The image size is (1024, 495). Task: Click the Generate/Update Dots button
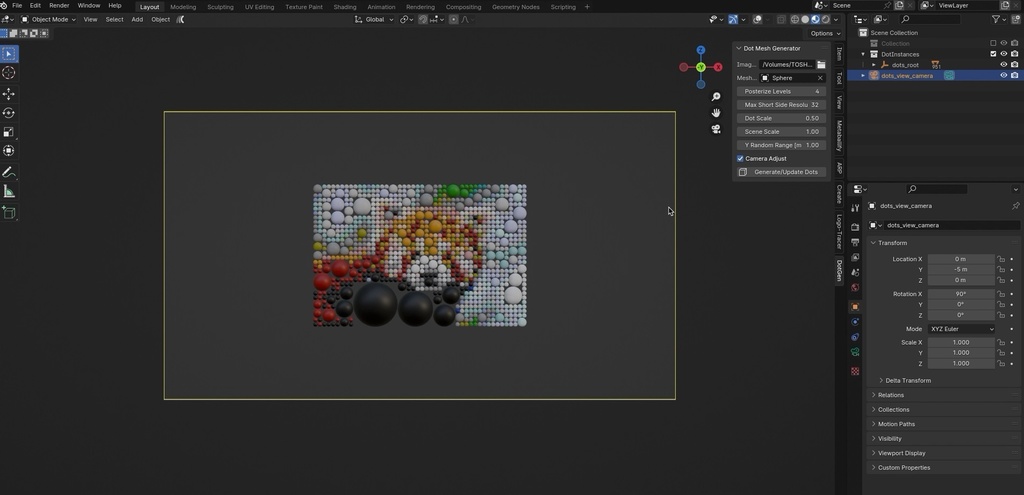pos(781,172)
